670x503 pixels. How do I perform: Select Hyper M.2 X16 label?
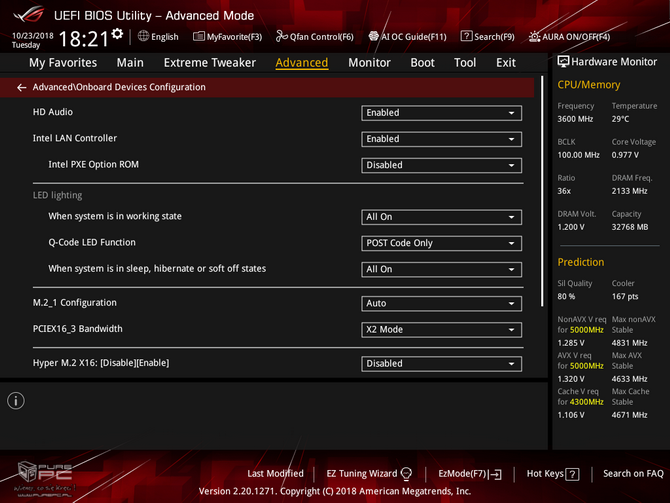(101, 363)
